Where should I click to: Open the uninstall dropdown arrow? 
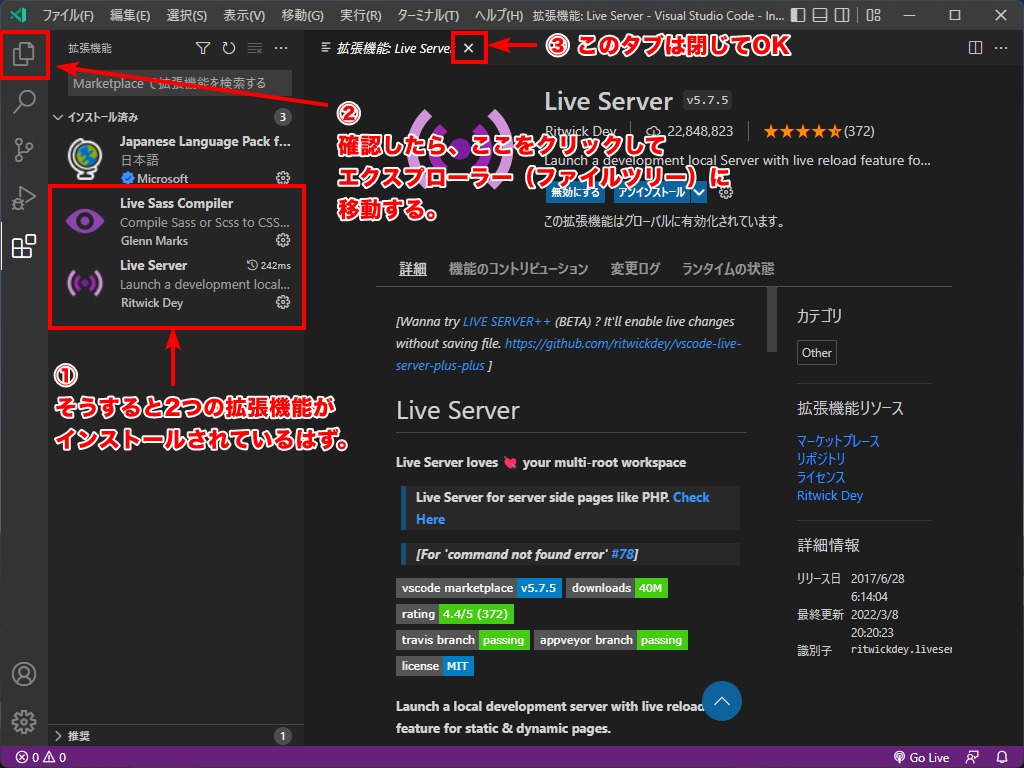[699, 193]
